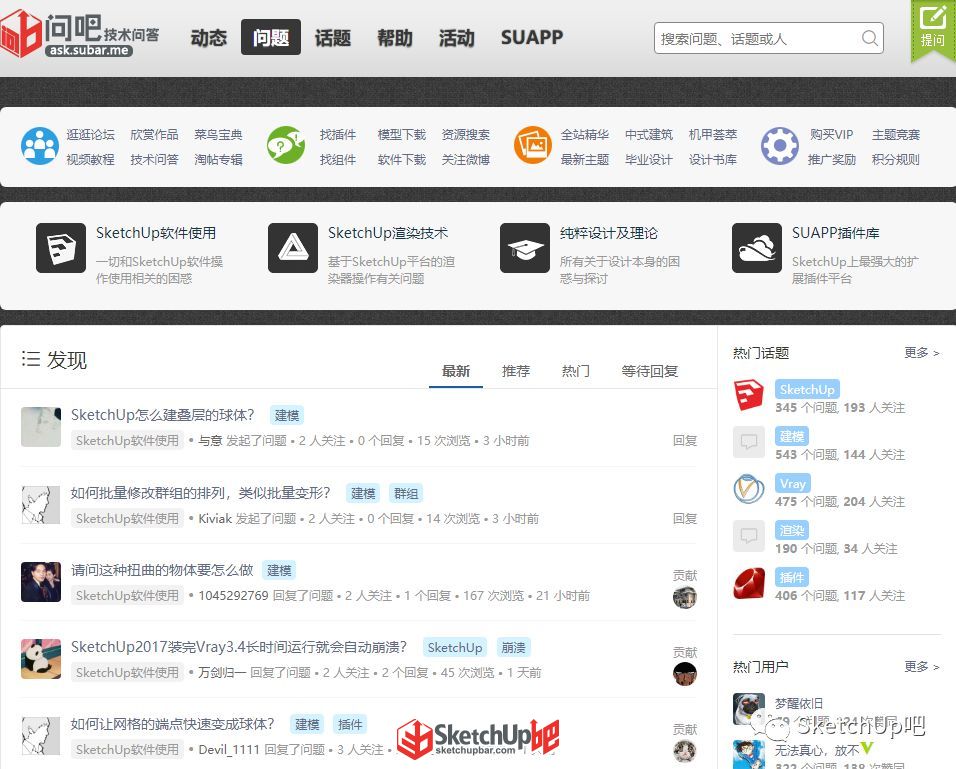Go to the 动态 nav item

[x=209, y=38]
